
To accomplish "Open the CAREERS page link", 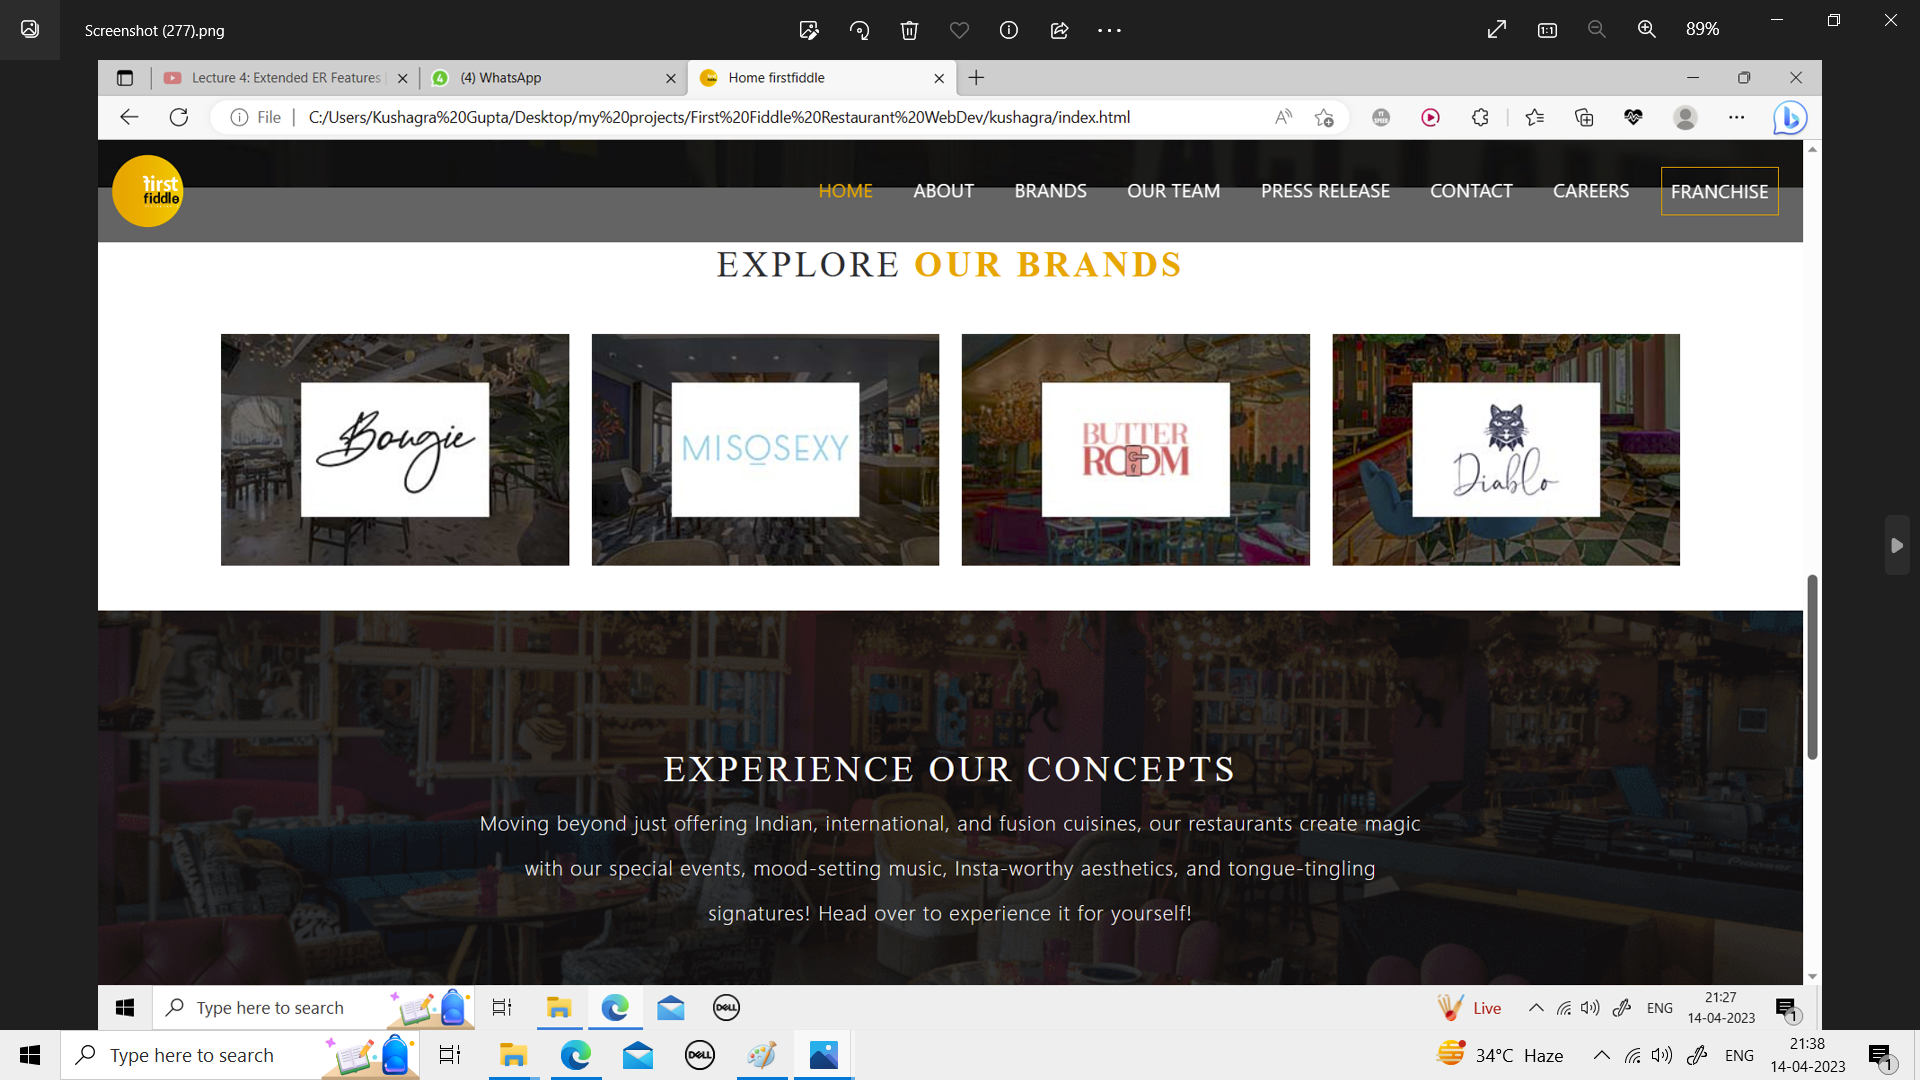I will pos(1591,191).
